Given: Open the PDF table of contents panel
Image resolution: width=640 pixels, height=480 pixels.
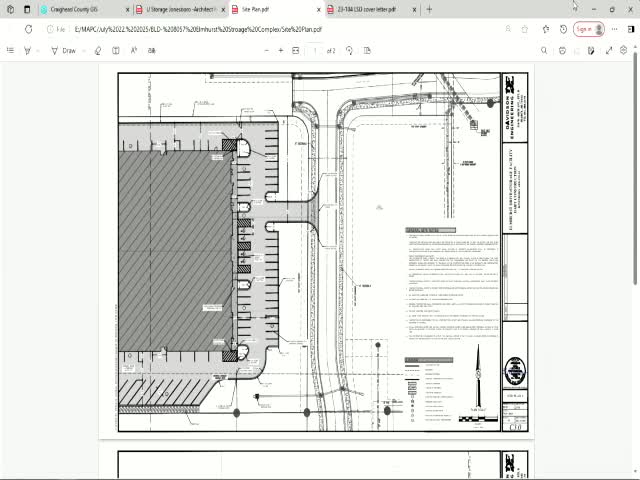Looking at the screenshot, I should 11,51.
